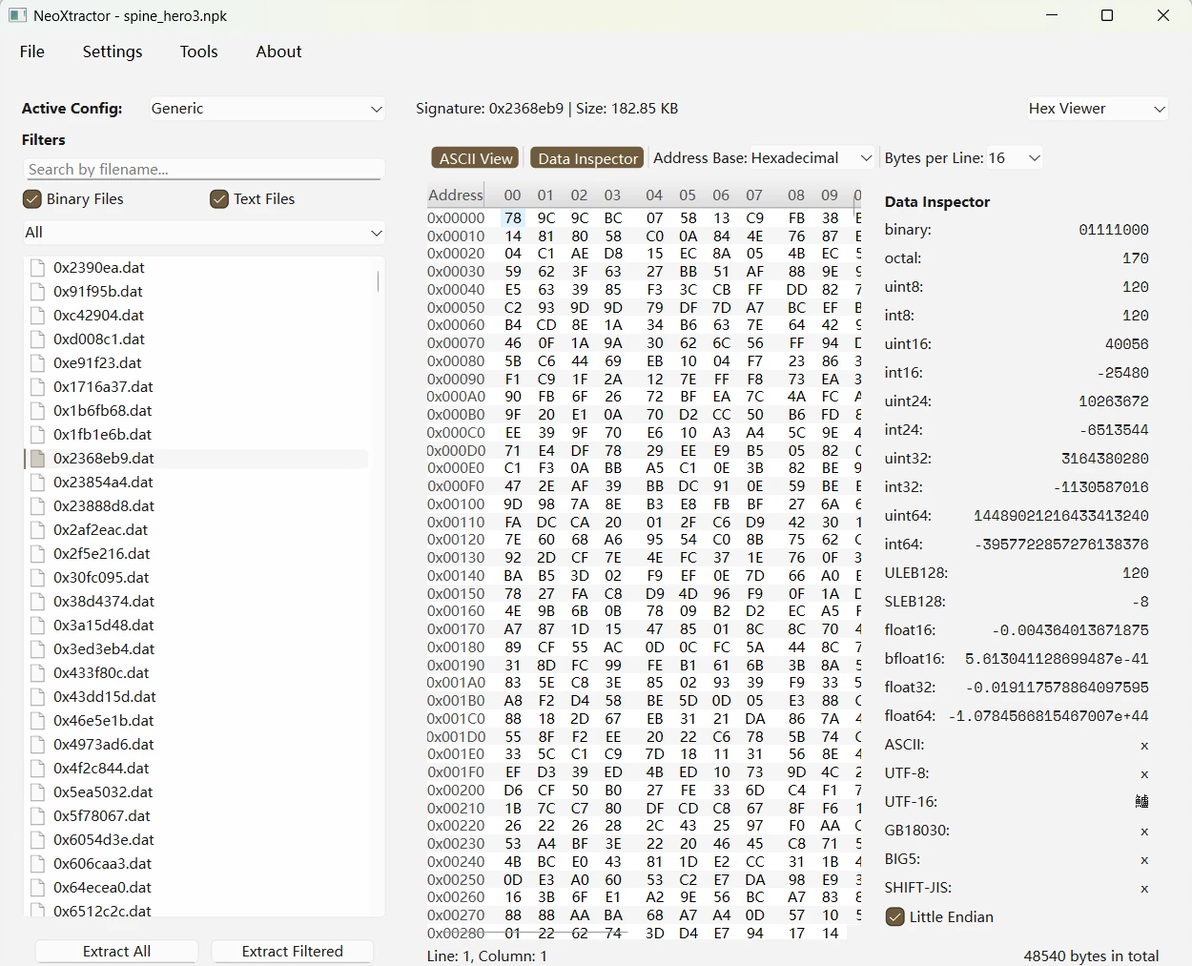The width and height of the screenshot is (1192, 966).
Task: Click the NeoXtractor app icon in title bar
Action: pyautogui.click(x=17, y=15)
